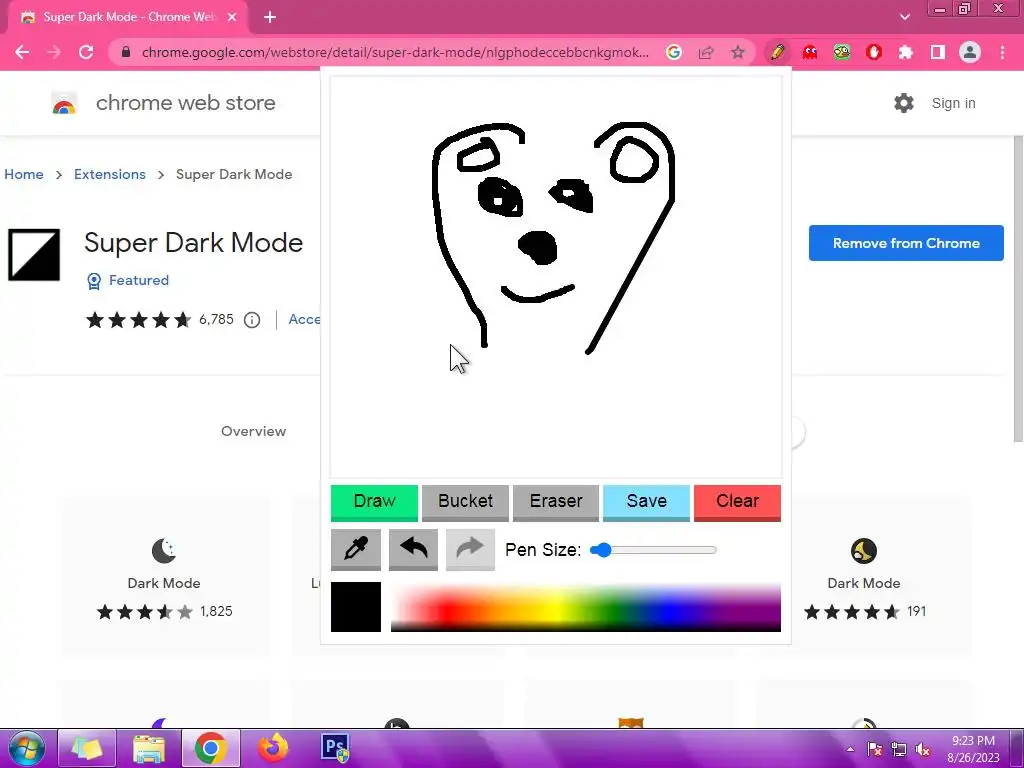Click the taskbar clock showing 9:23 PM
The image size is (1024, 768).
click(x=973, y=749)
